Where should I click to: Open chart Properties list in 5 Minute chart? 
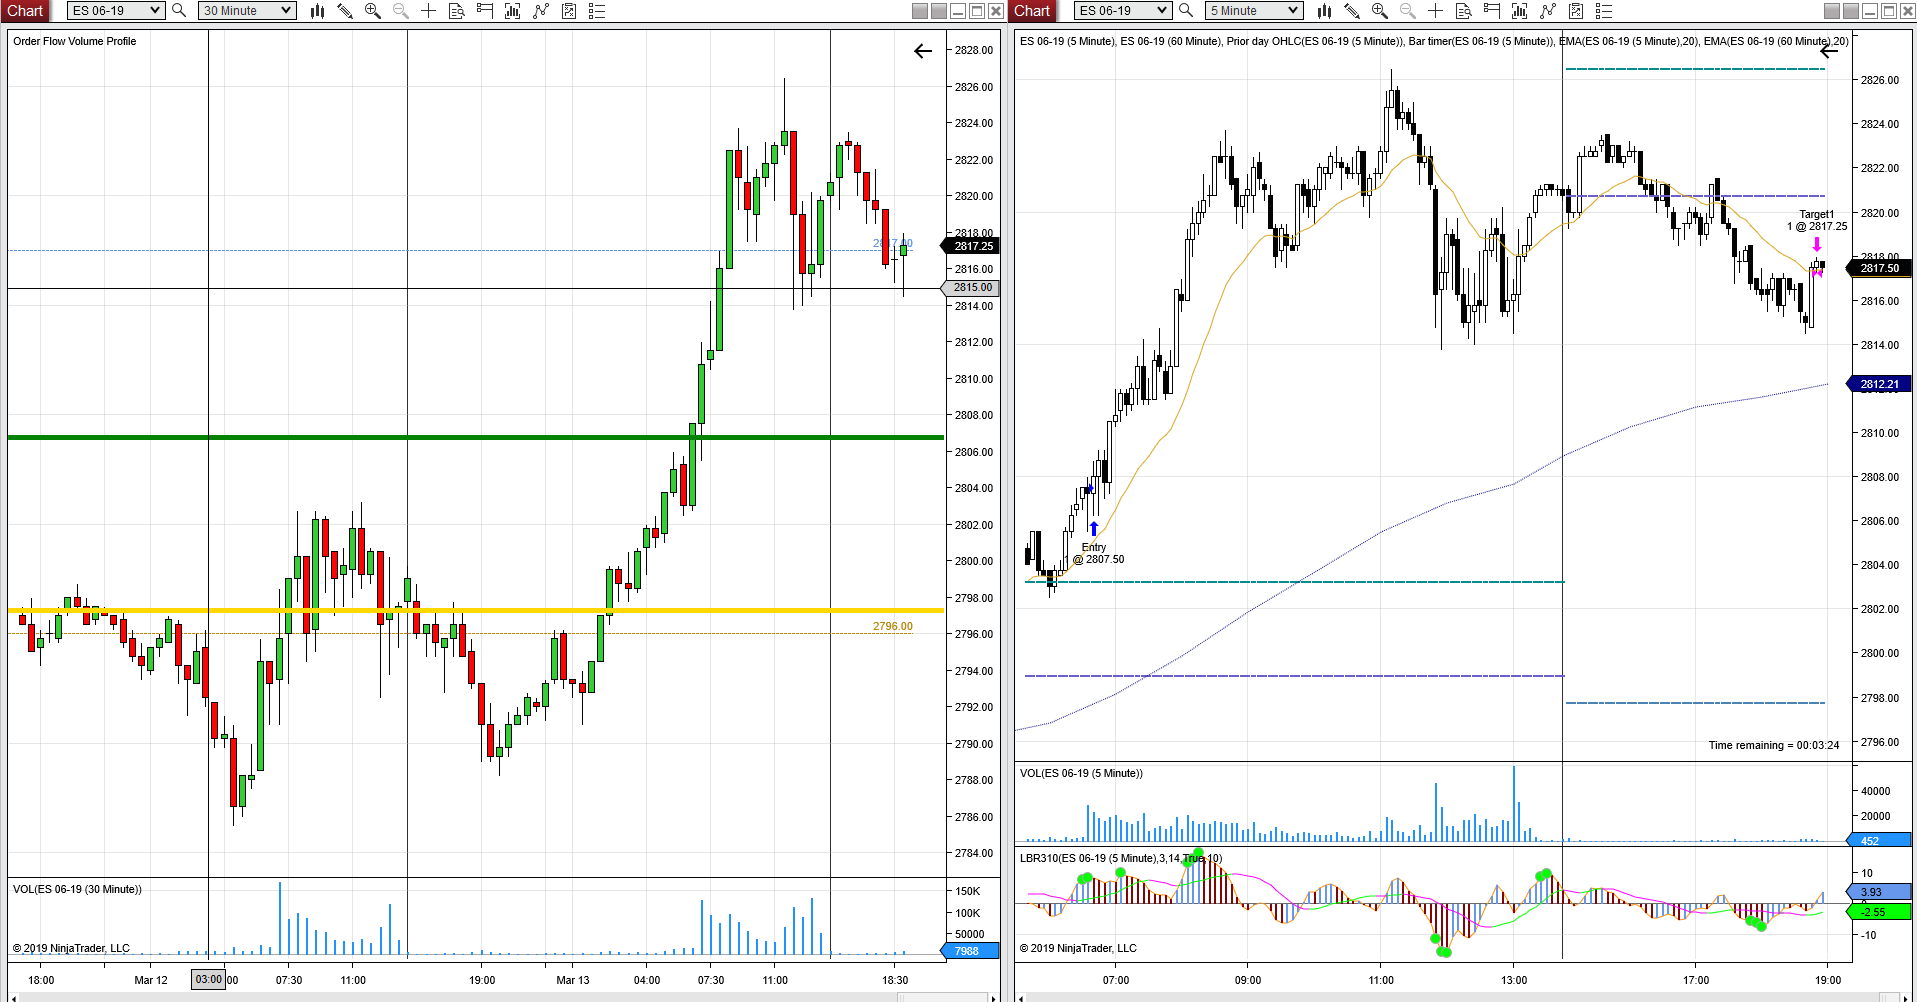point(1604,10)
